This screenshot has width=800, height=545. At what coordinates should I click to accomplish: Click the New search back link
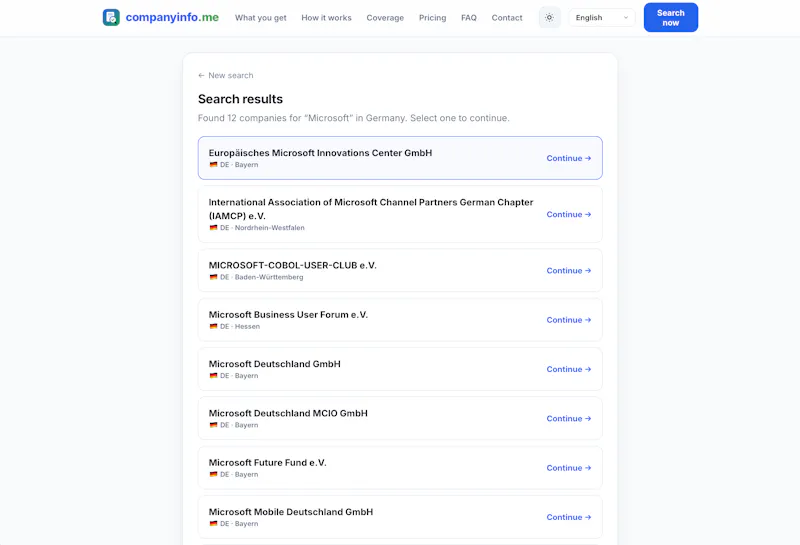226,76
